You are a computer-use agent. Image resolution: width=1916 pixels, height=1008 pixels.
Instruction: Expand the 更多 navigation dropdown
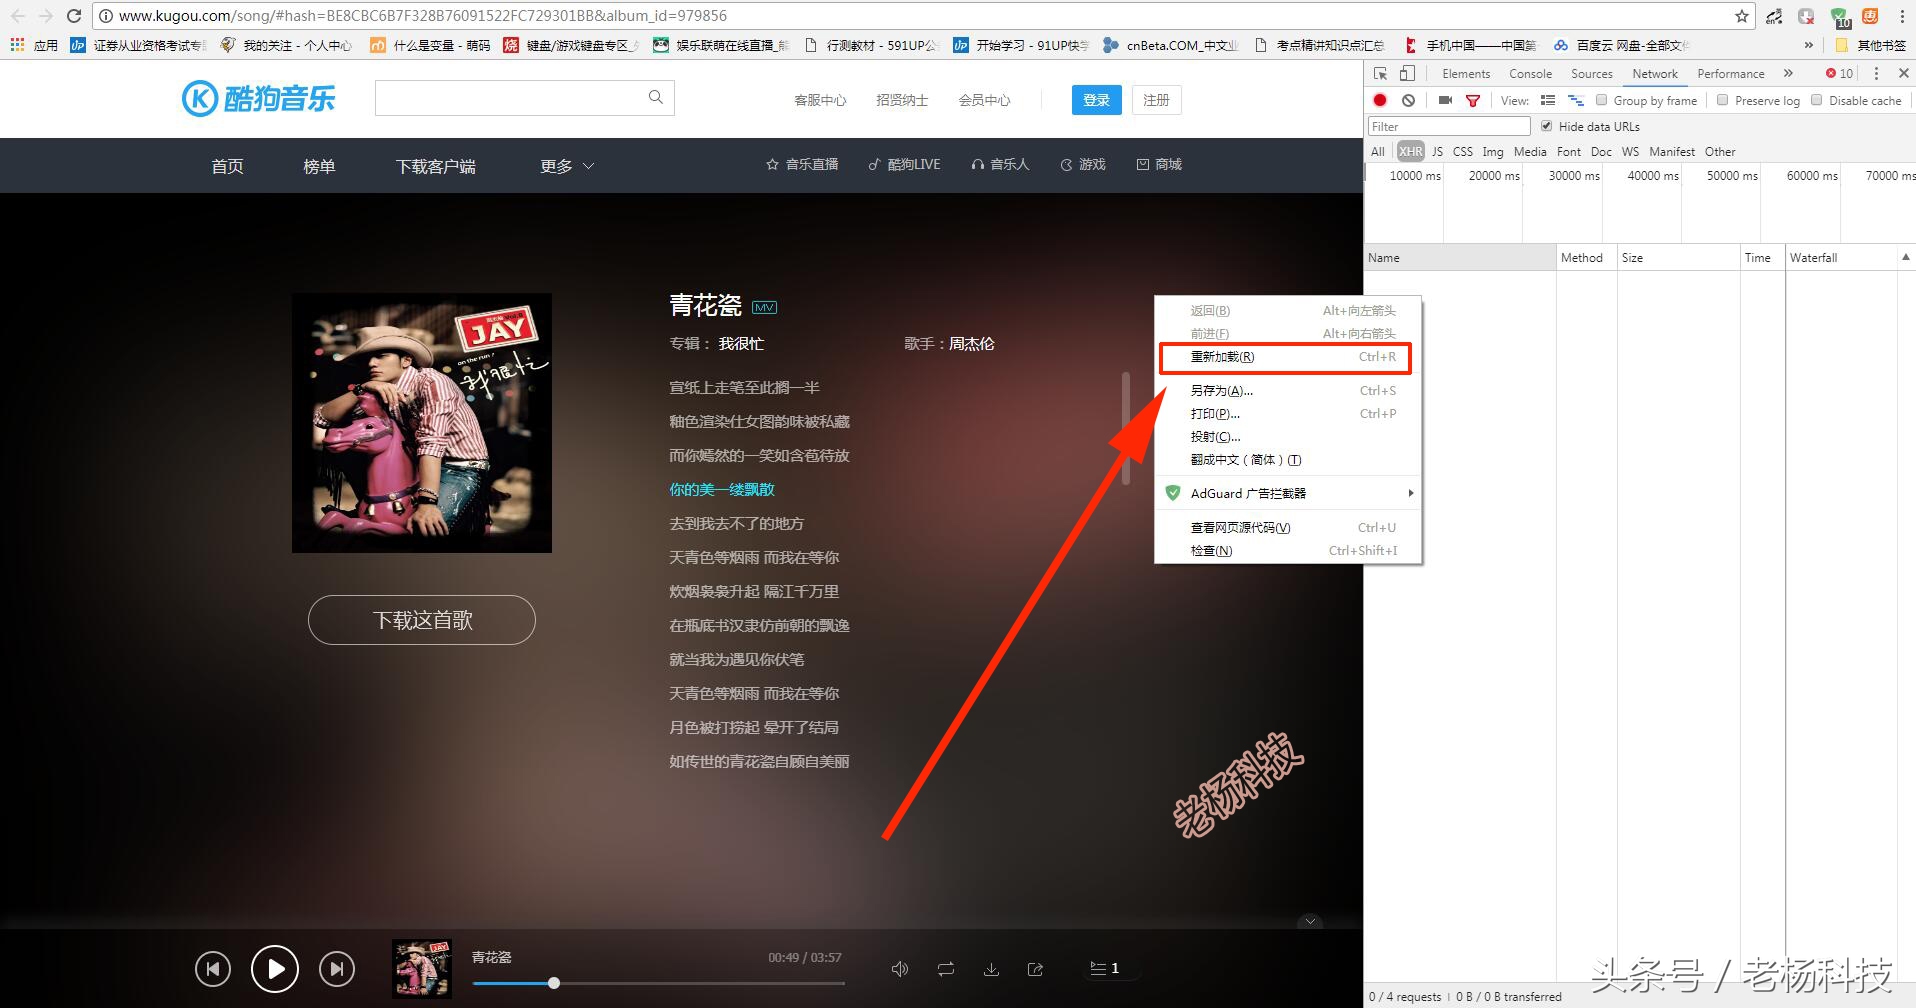pyautogui.click(x=567, y=166)
